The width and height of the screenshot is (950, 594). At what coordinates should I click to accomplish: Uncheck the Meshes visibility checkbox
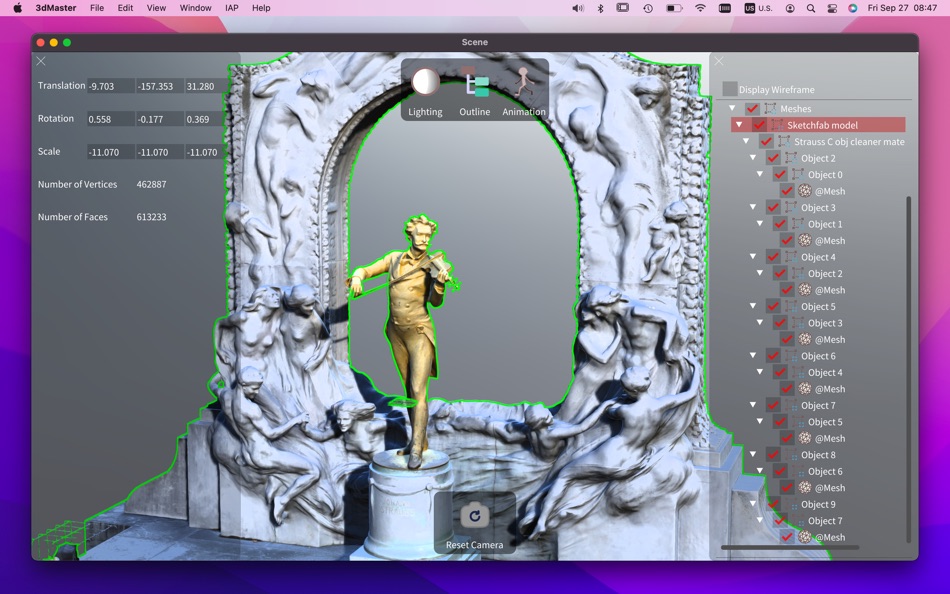coord(752,108)
